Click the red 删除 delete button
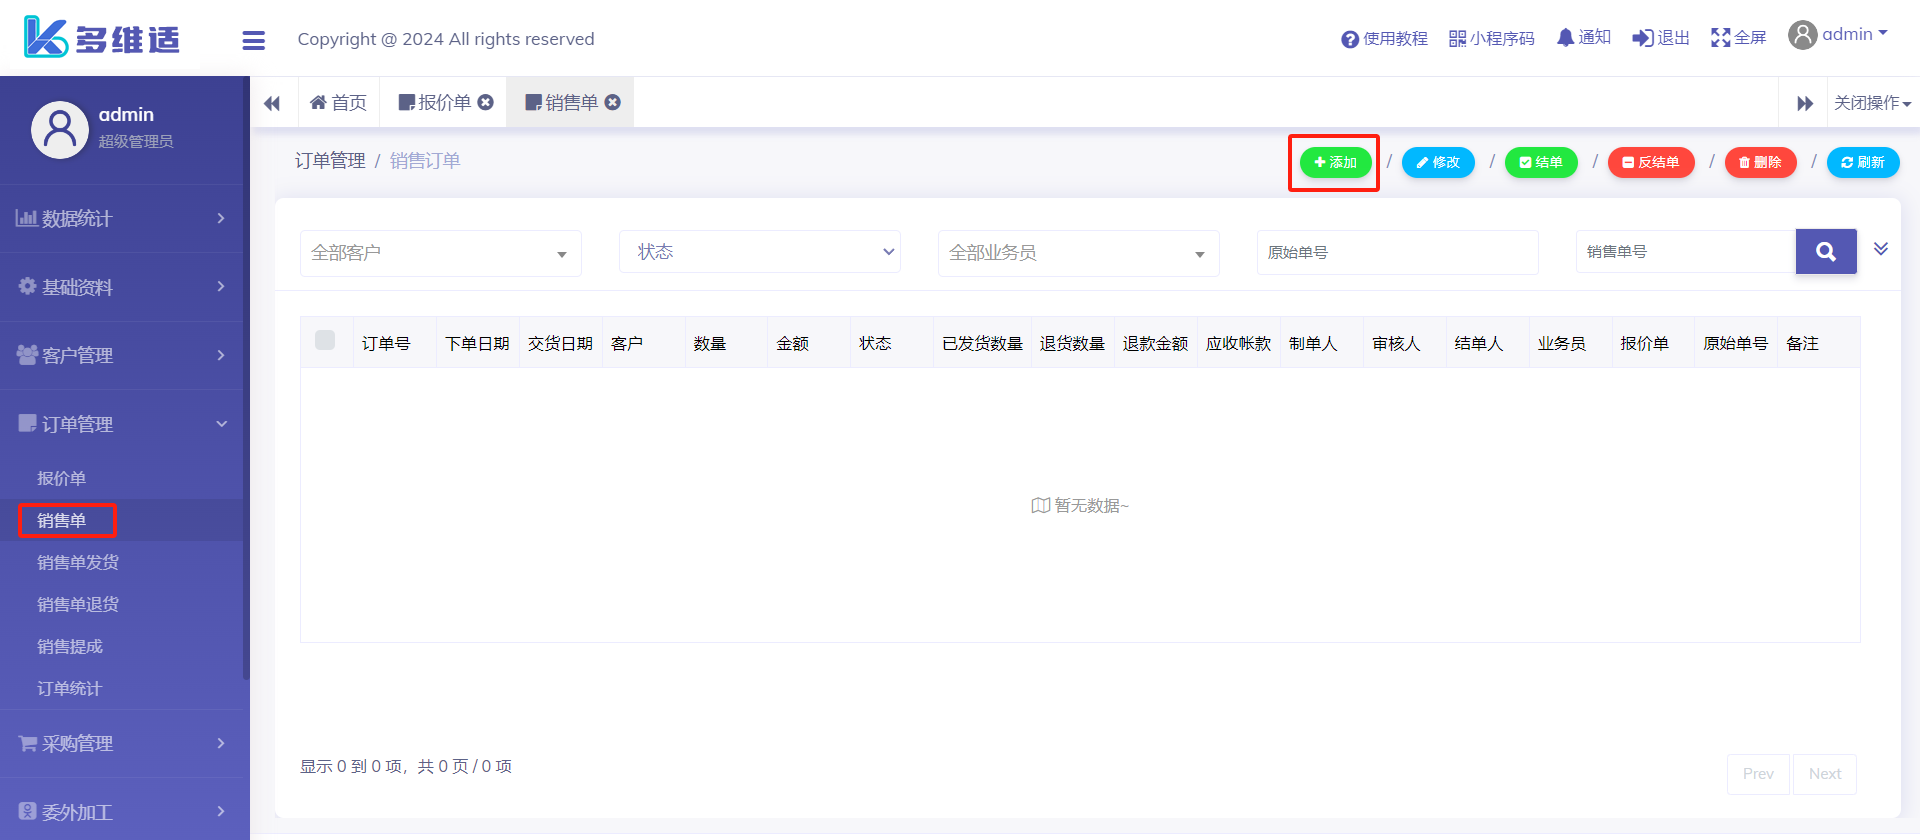This screenshot has height=840, width=1920. point(1760,162)
